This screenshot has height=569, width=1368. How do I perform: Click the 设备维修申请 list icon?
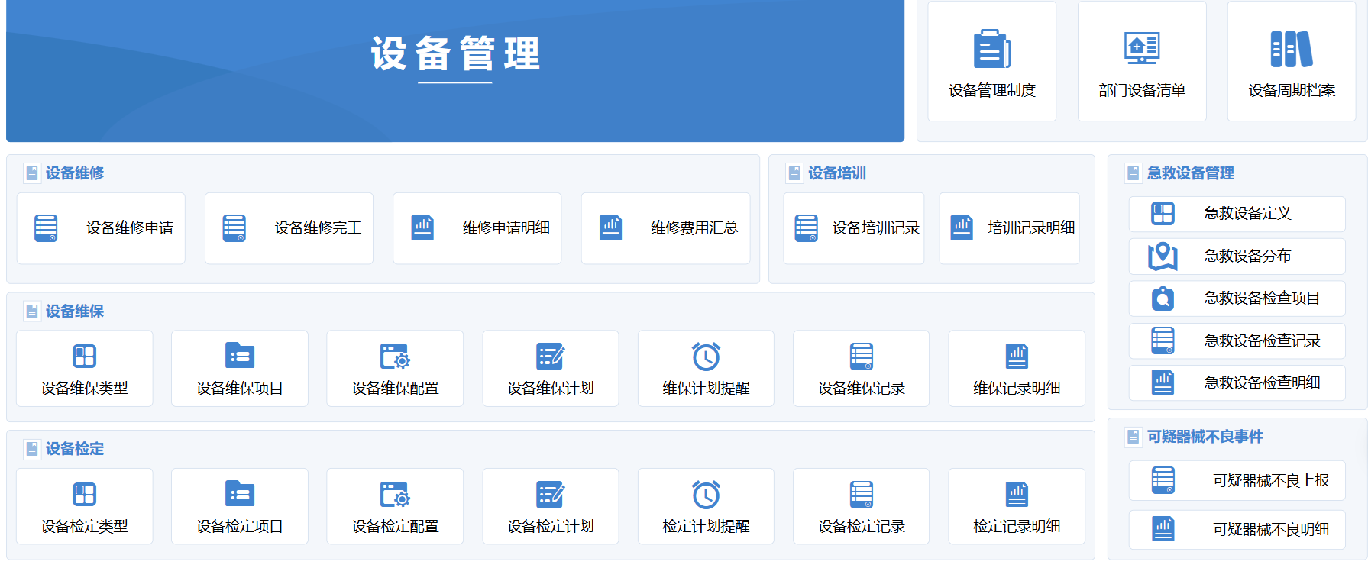tap(46, 228)
